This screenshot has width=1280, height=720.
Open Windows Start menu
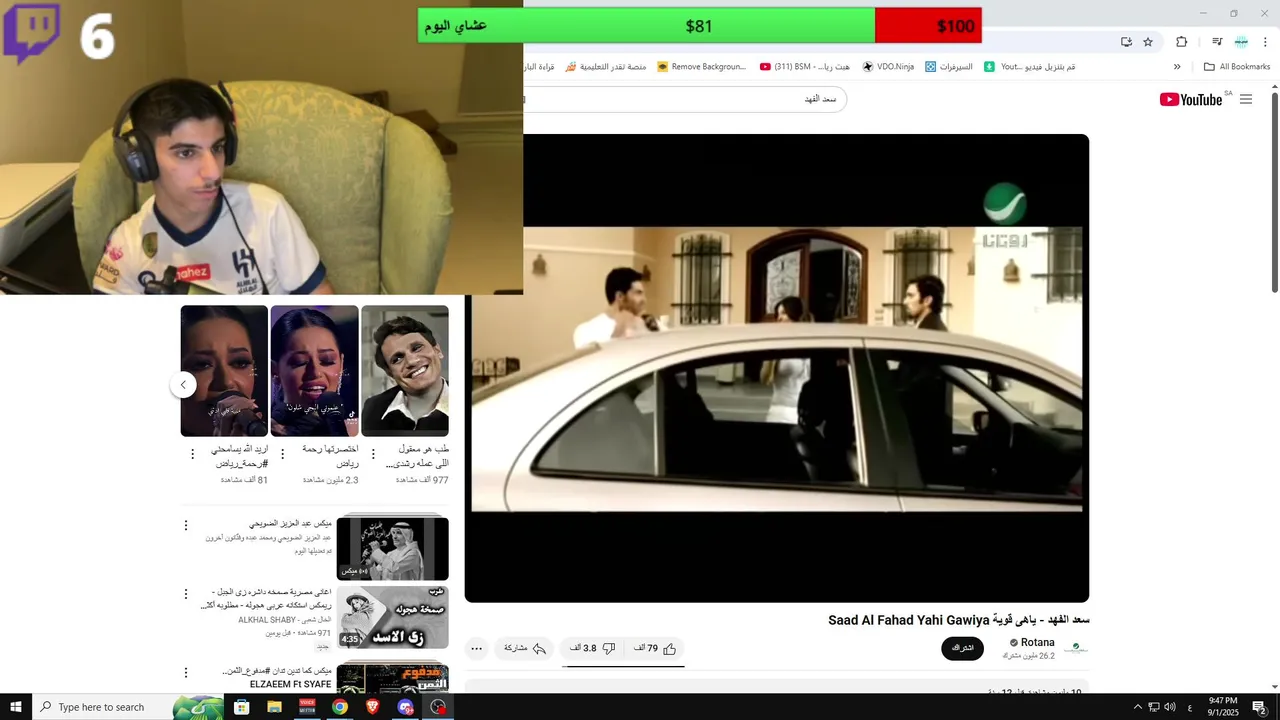coord(15,706)
